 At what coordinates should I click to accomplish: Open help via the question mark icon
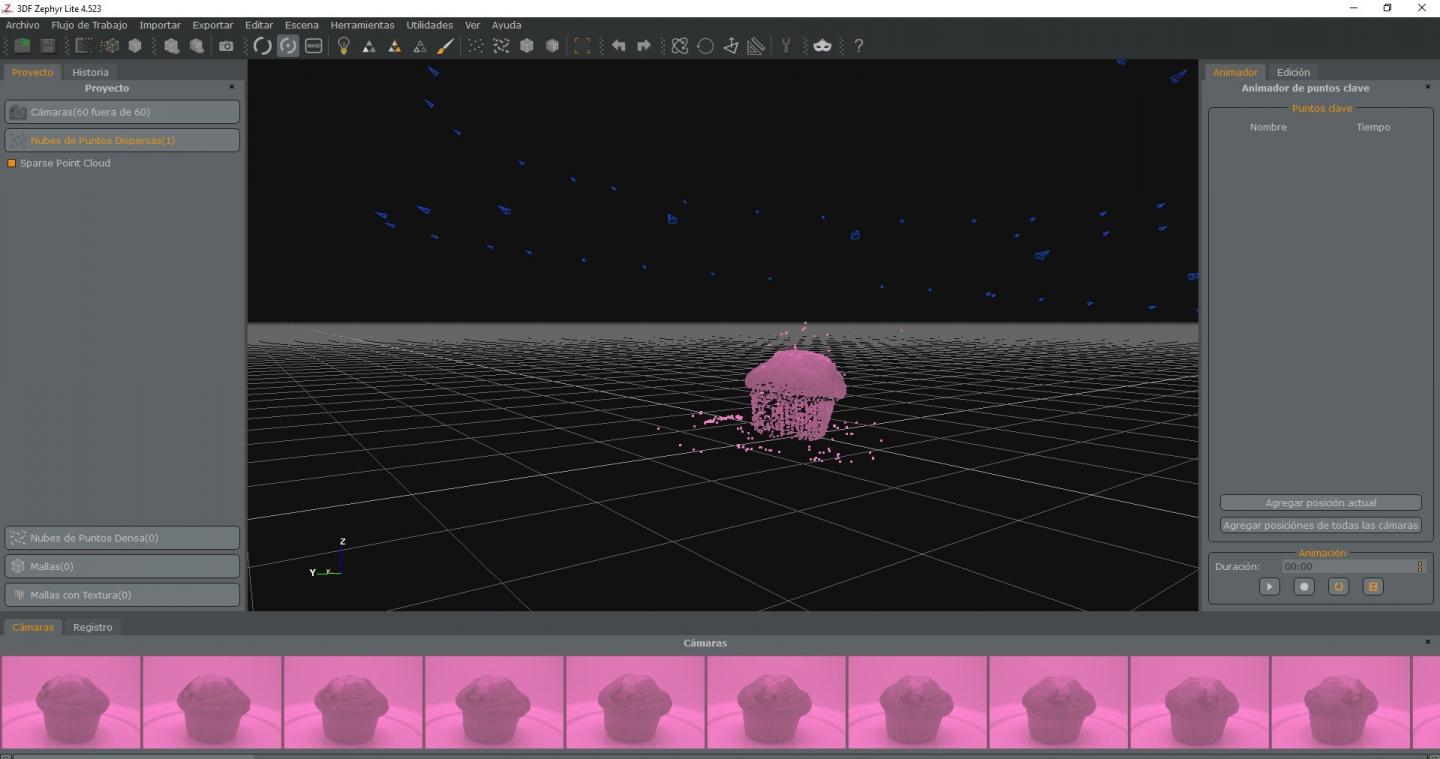click(858, 46)
